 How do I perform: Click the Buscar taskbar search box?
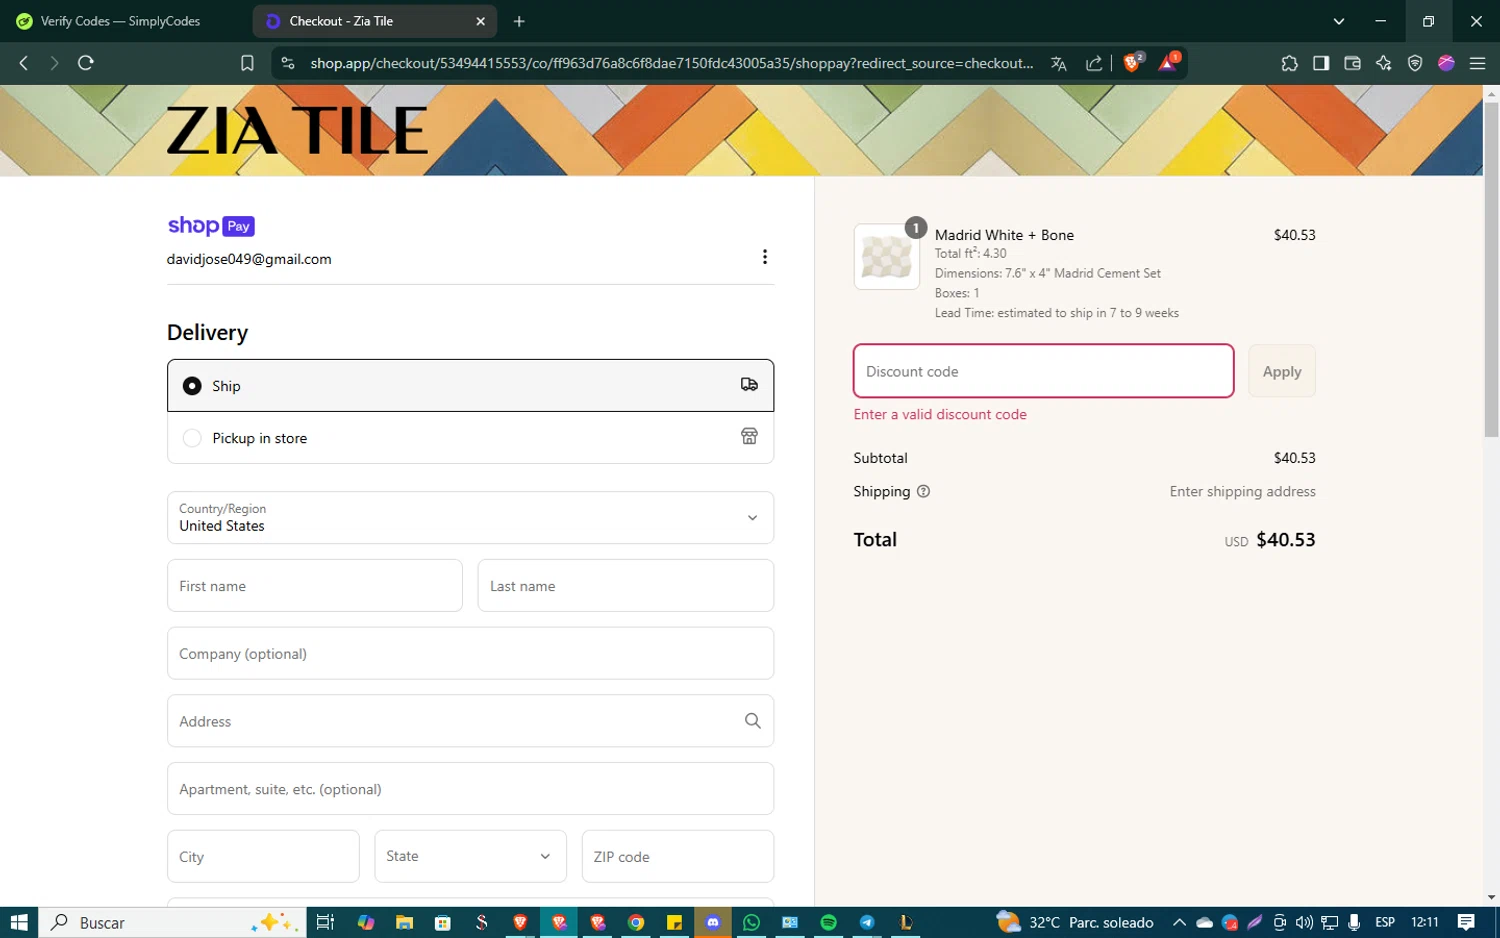172,922
